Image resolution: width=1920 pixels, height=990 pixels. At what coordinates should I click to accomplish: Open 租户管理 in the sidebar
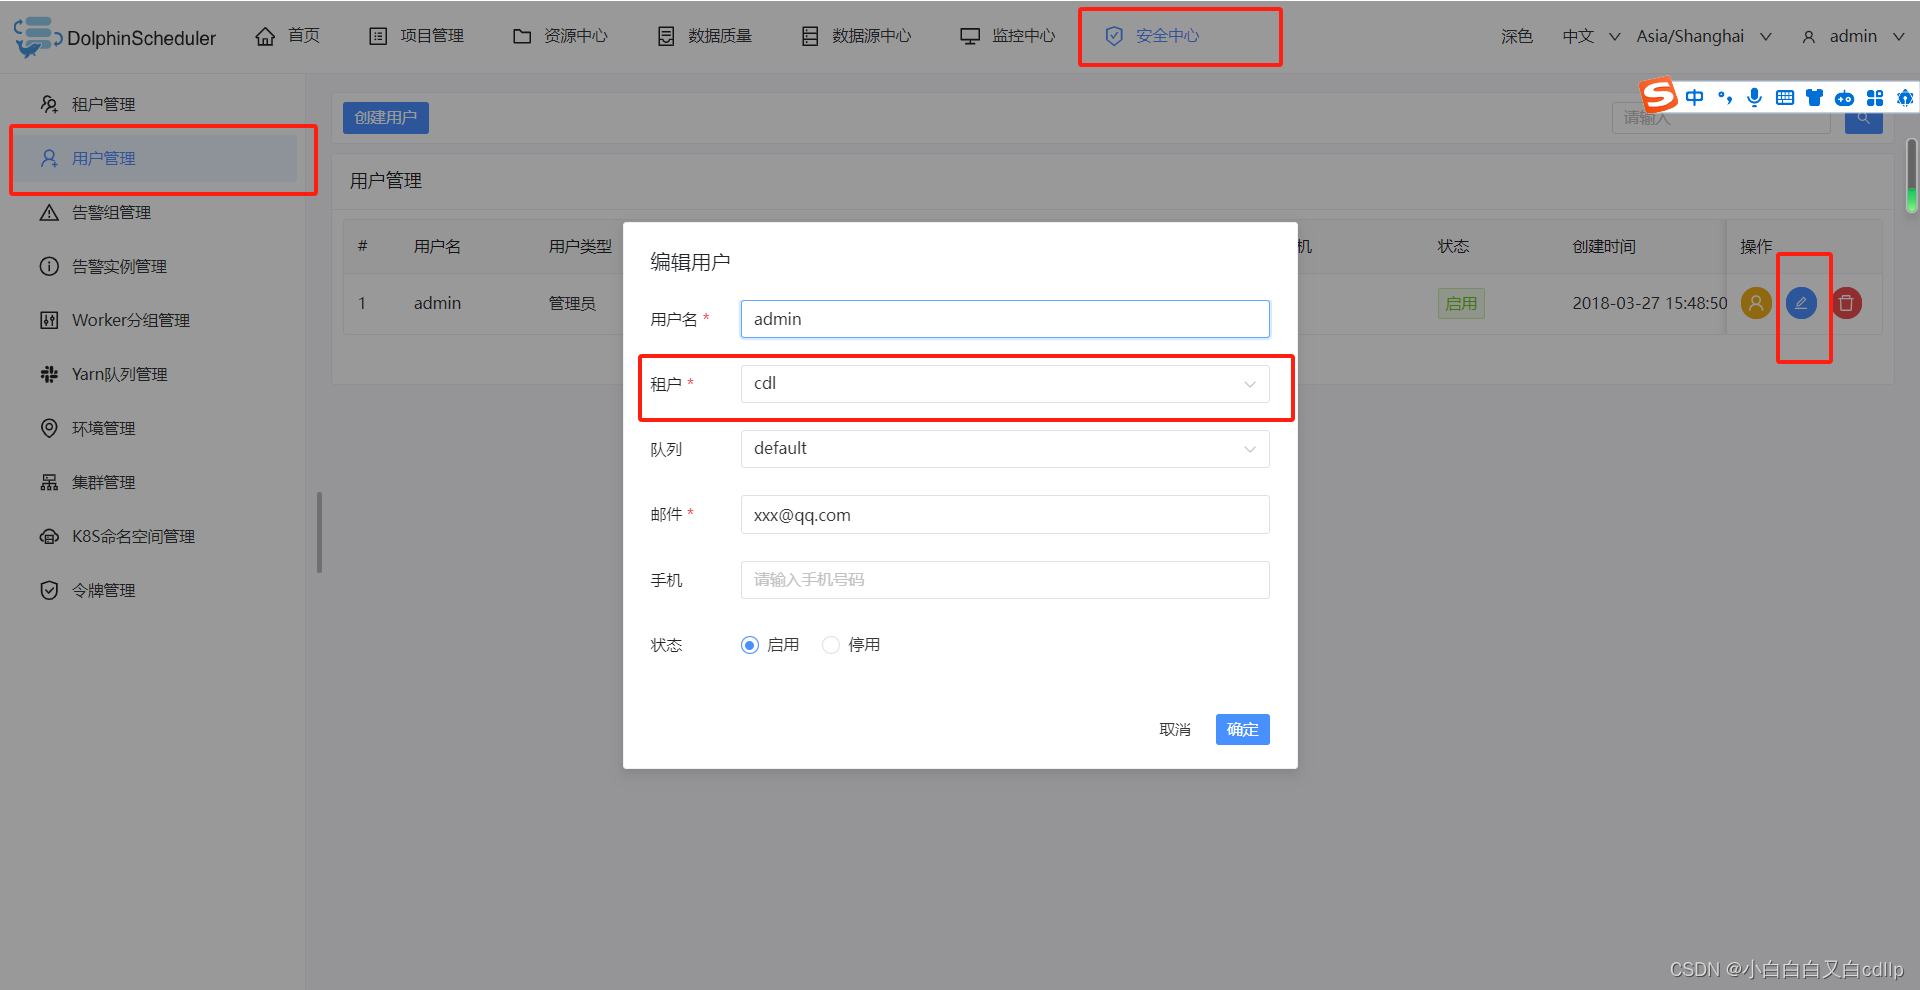pos(153,104)
